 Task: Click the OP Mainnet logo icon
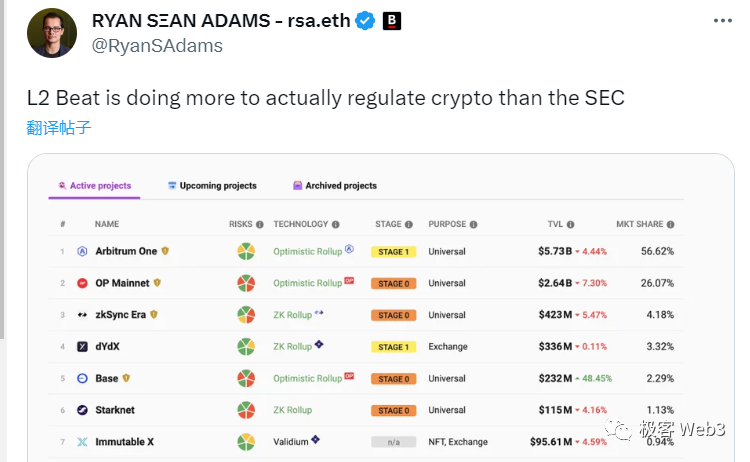(x=83, y=284)
